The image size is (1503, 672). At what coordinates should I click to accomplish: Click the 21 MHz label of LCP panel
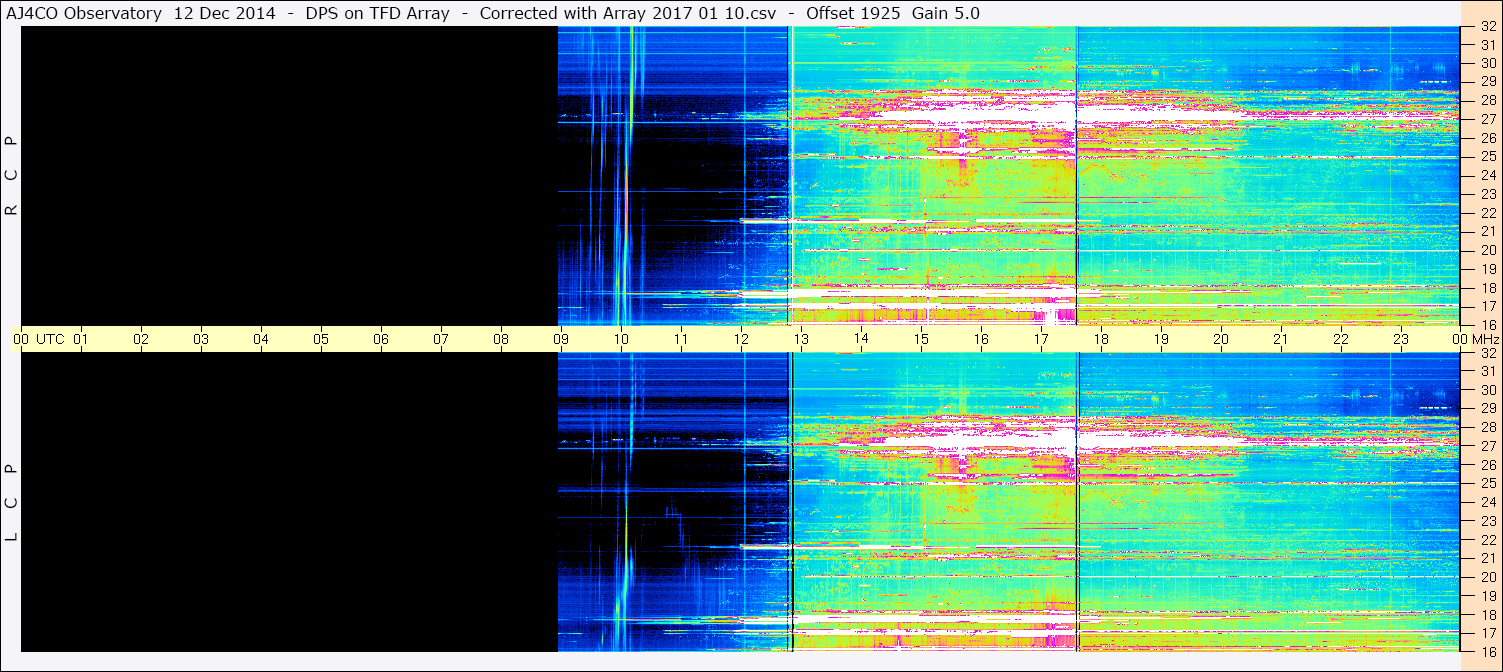(1487, 558)
